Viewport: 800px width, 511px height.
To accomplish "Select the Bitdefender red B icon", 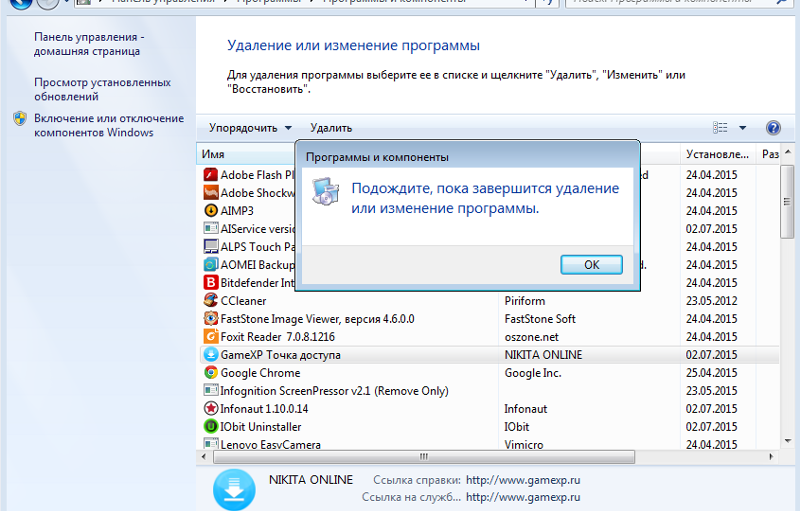I will 211,283.
